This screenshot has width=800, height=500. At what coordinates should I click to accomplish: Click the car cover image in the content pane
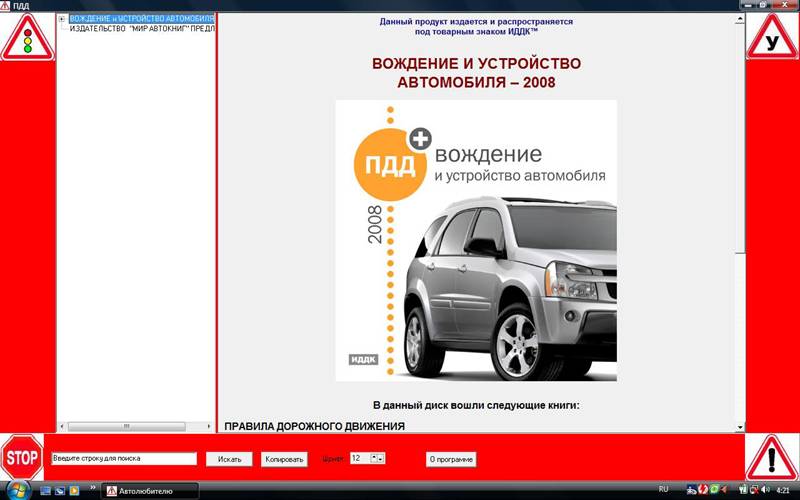click(x=476, y=240)
